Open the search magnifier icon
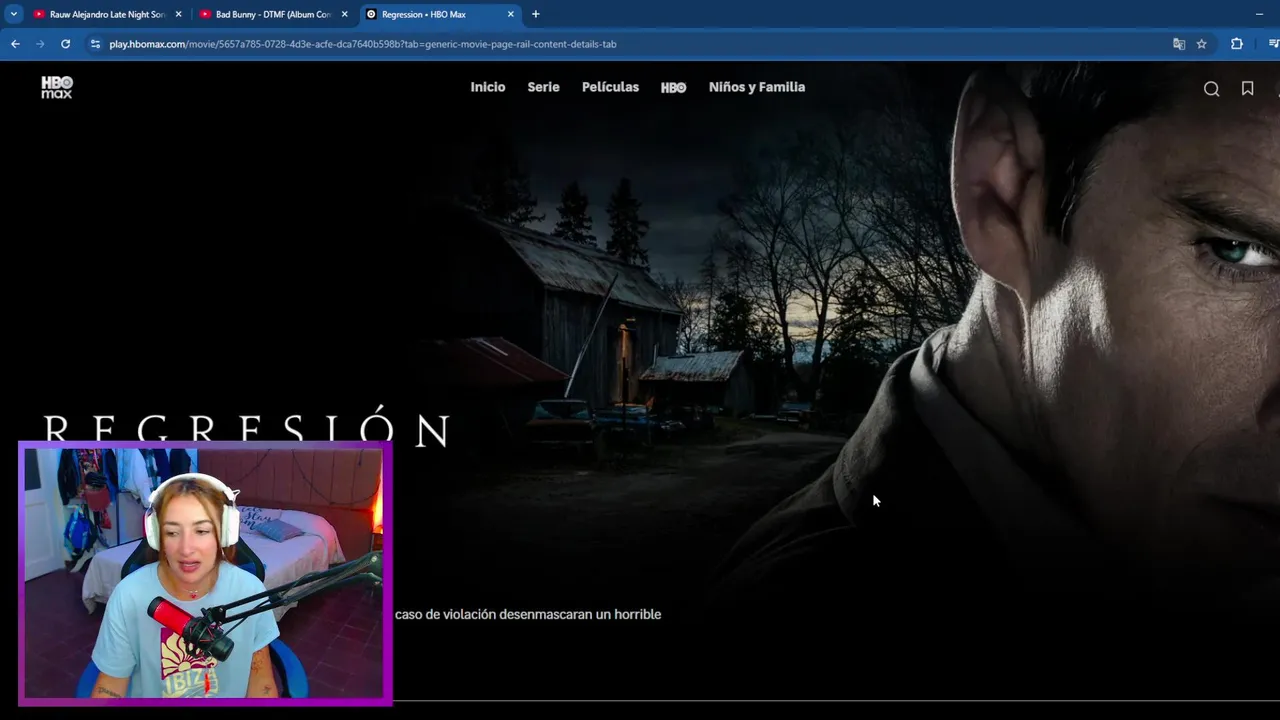The width and height of the screenshot is (1280, 720). pyautogui.click(x=1211, y=89)
